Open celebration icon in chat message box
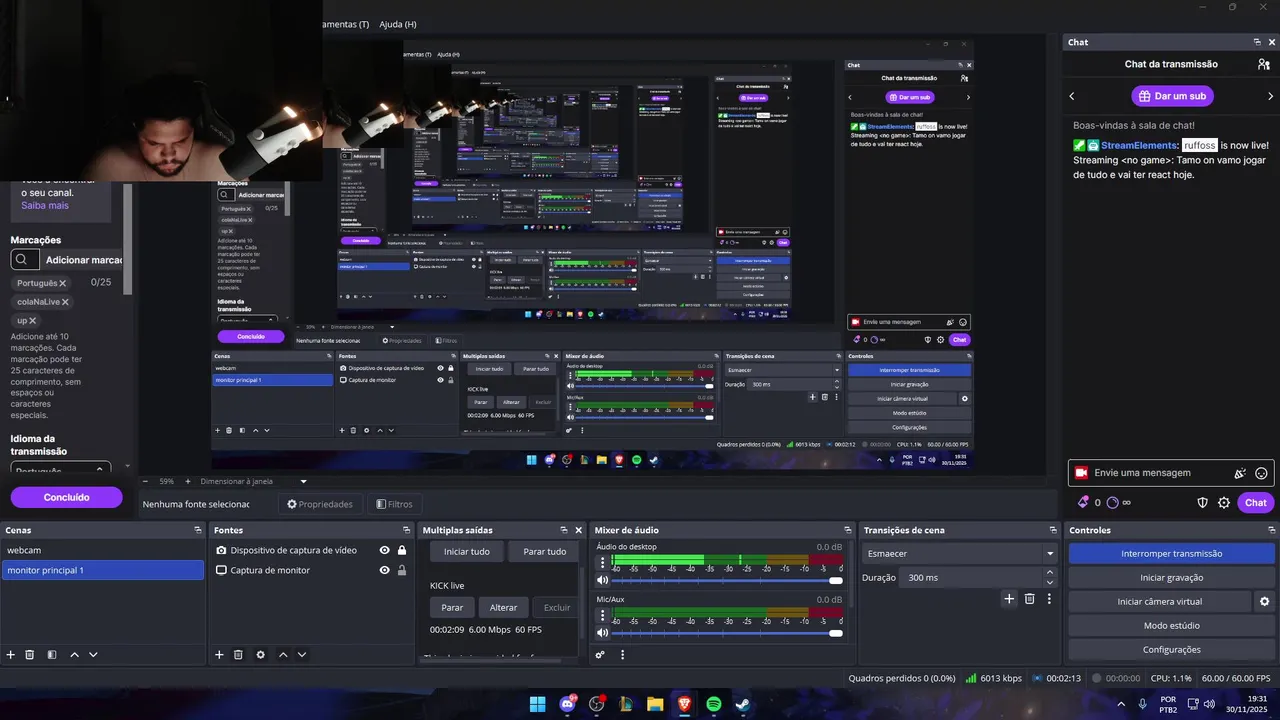Viewport: 1280px width, 720px height. [1240, 473]
